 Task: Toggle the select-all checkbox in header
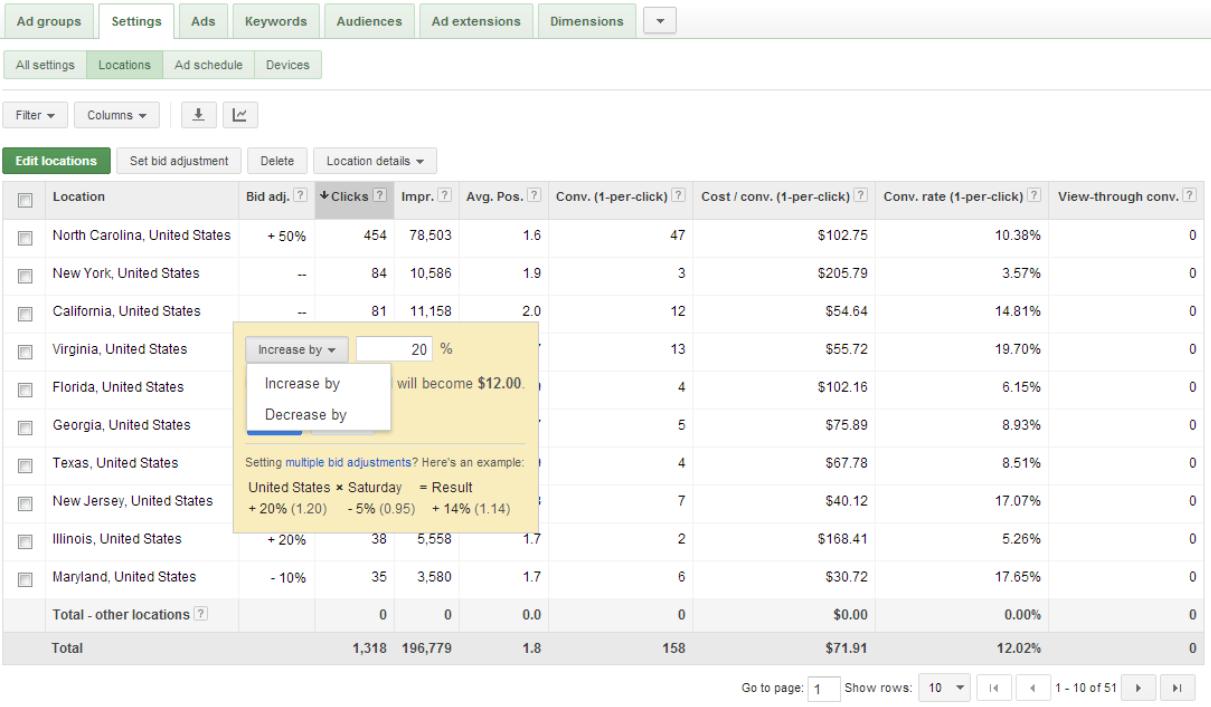pyautogui.click(x=23, y=199)
